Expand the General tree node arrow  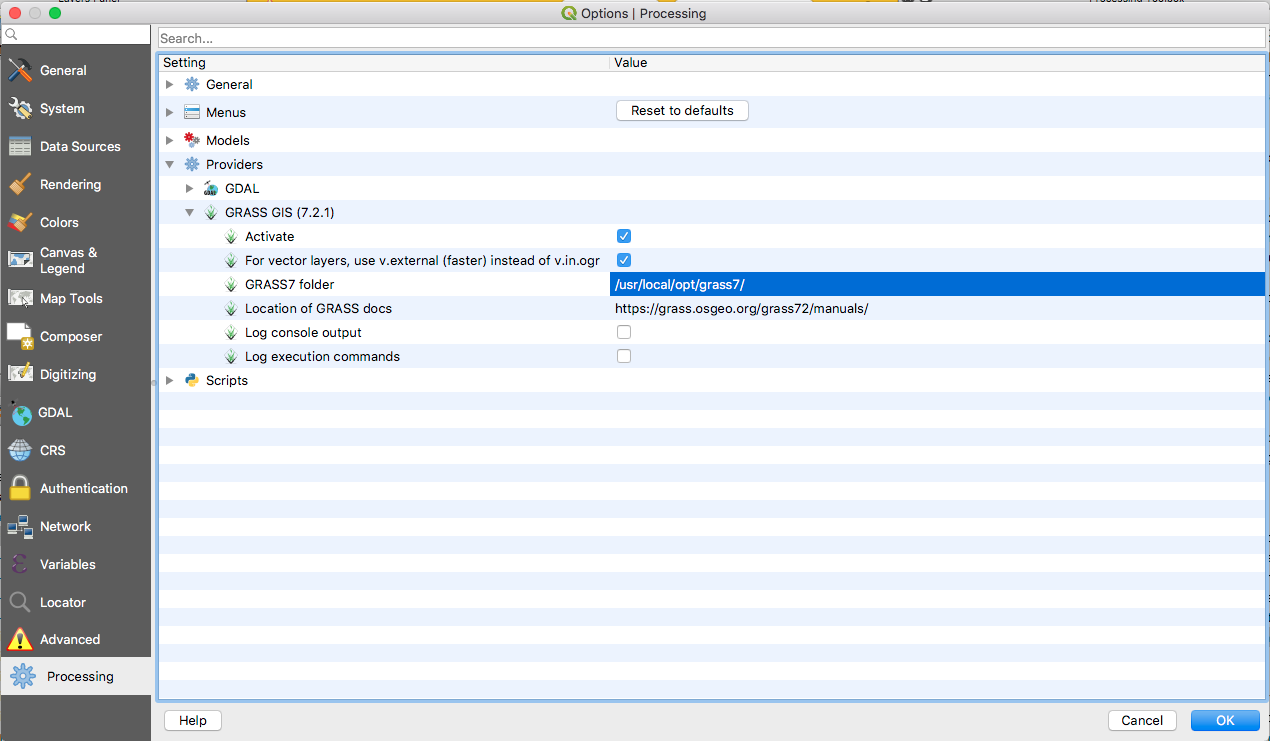click(170, 85)
